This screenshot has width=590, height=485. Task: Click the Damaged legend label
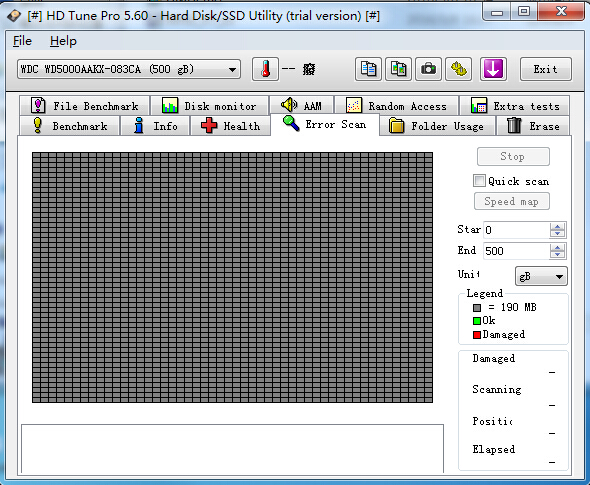point(503,334)
